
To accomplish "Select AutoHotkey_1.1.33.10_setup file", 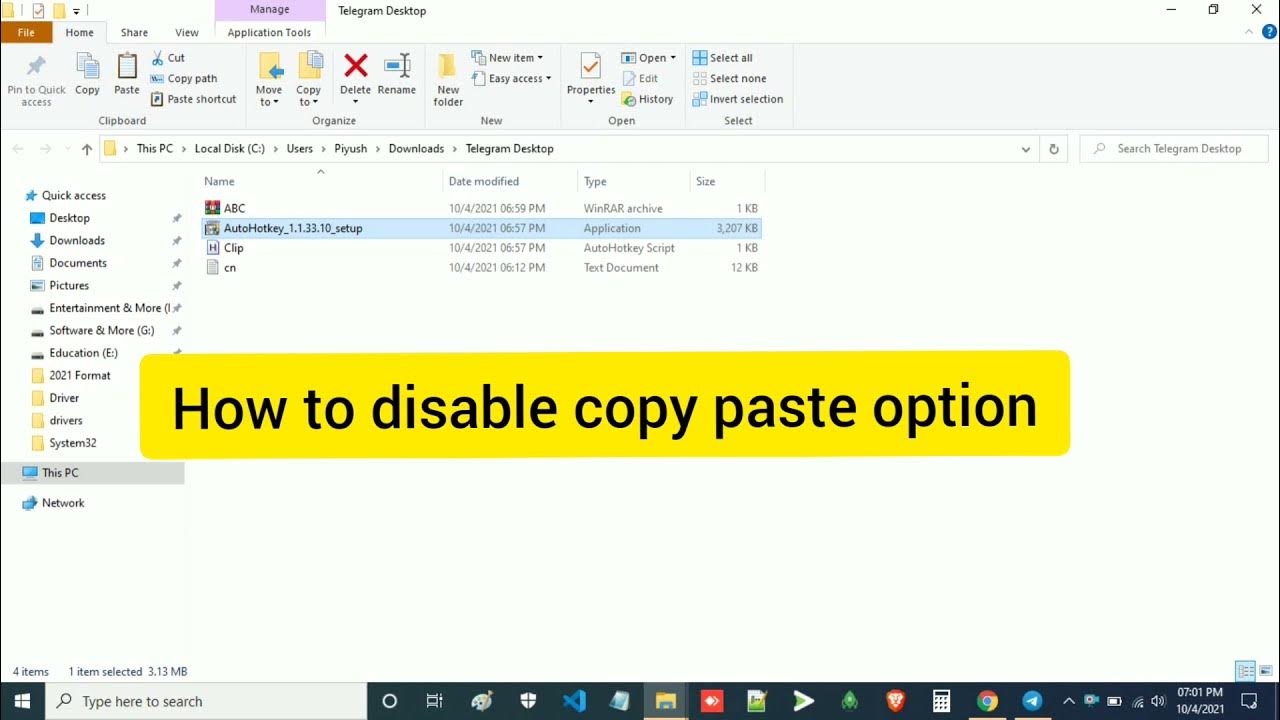I will (481, 228).
